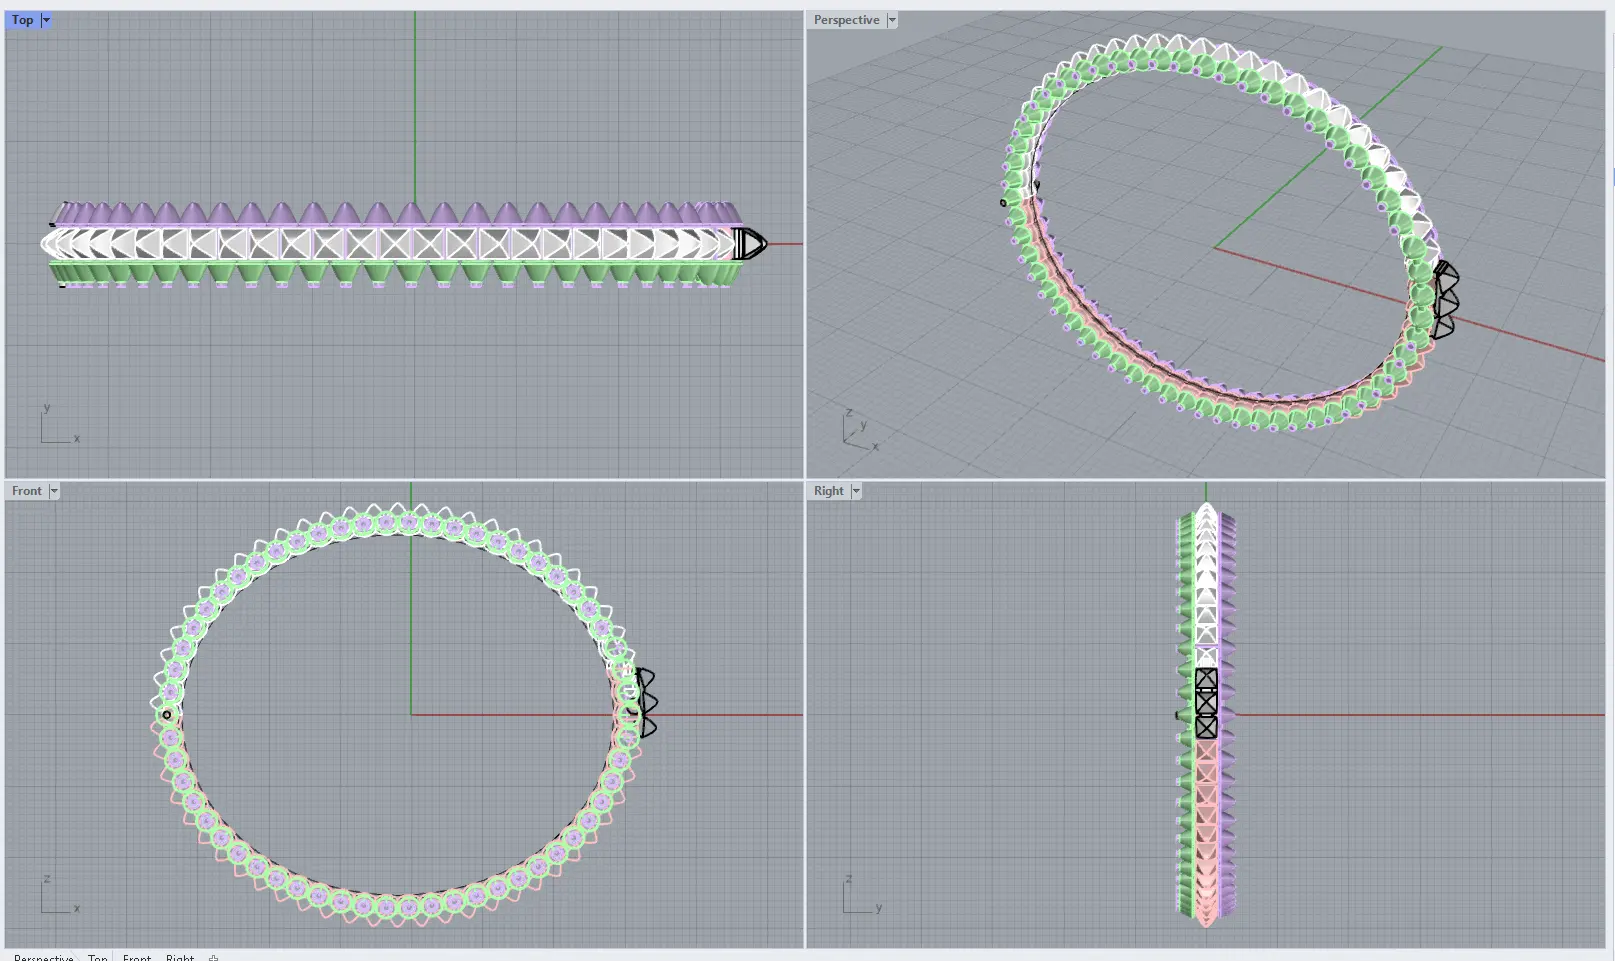Select the Right viewport title label
This screenshot has width=1615, height=961.
click(828, 491)
